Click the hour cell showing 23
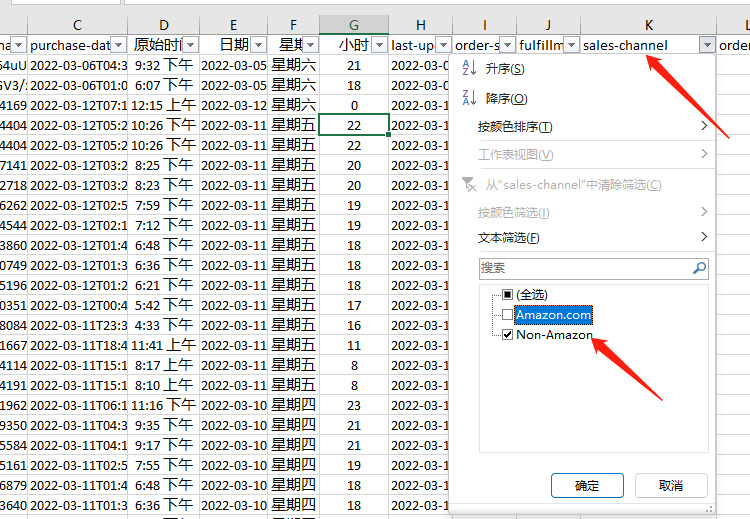The height and width of the screenshot is (519, 750). (x=354, y=405)
